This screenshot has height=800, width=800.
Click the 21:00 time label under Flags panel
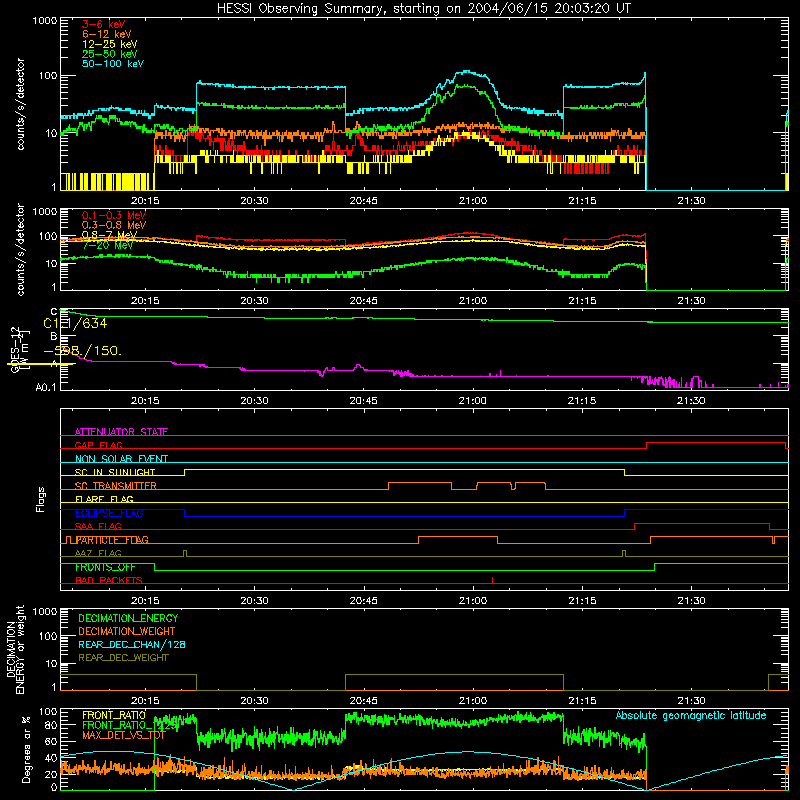tap(472, 601)
